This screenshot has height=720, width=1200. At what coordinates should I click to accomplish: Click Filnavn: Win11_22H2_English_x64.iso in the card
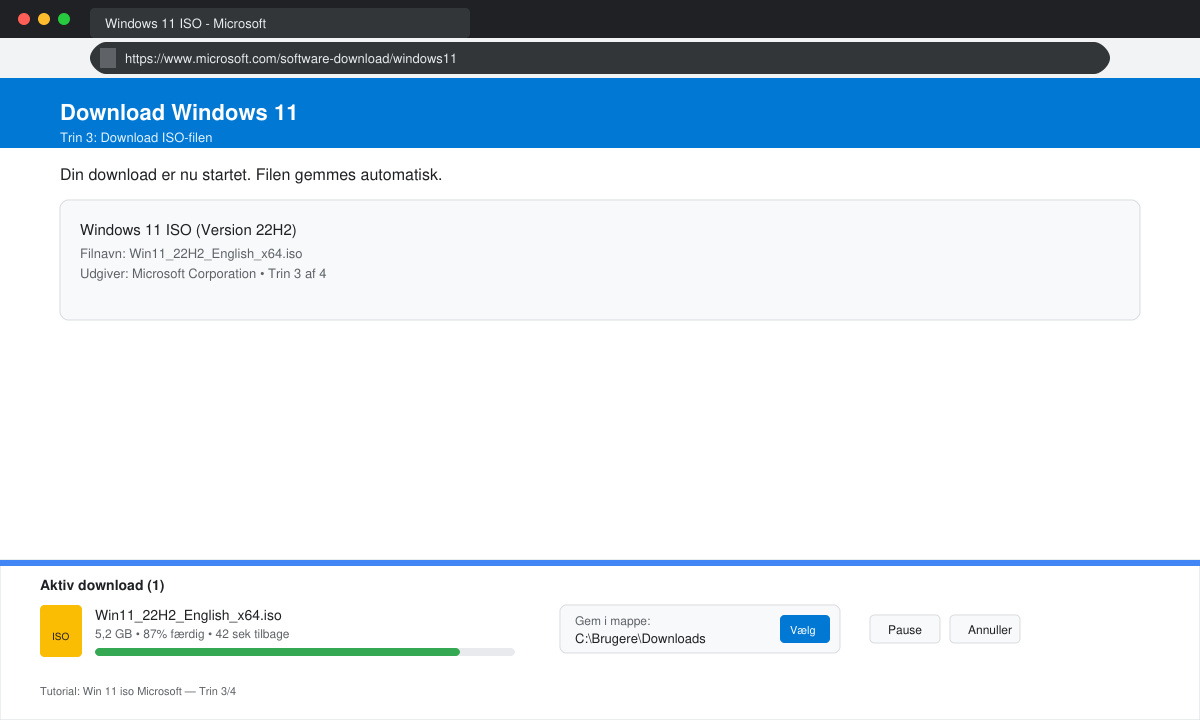coord(191,254)
